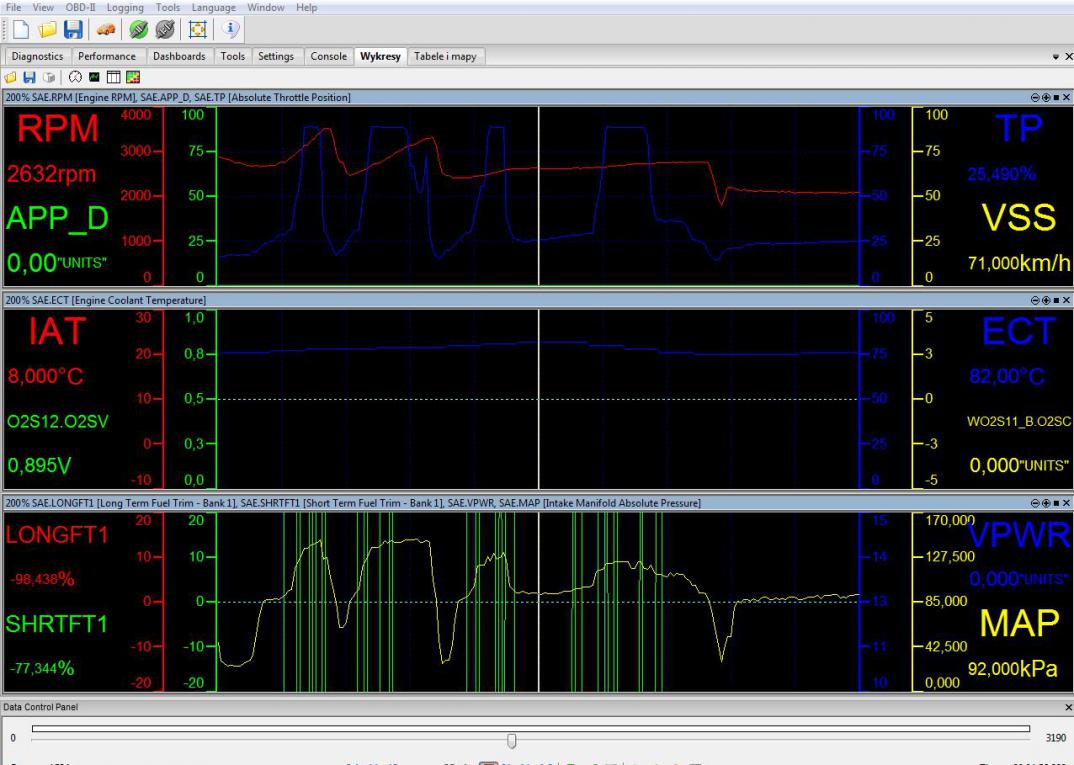Click the colored map icon in chart toolbar
This screenshot has width=1074, height=765.
point(131,77)
